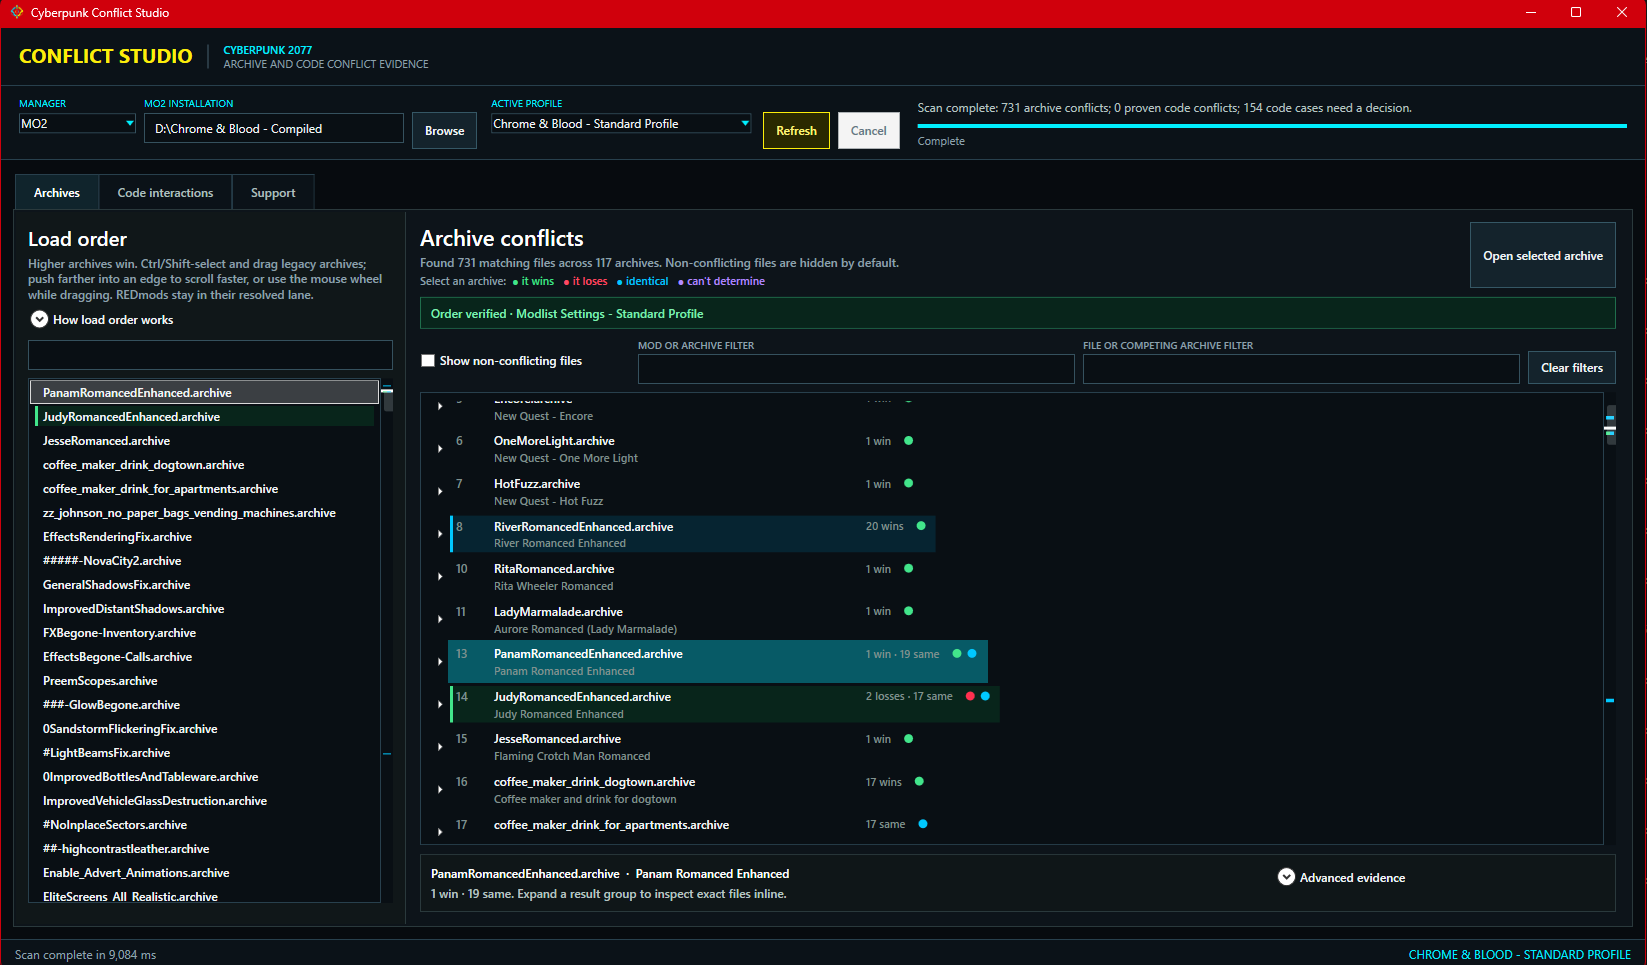
Task: Select #####-NovaCity2.archive in load order
Action: (205, 560)
